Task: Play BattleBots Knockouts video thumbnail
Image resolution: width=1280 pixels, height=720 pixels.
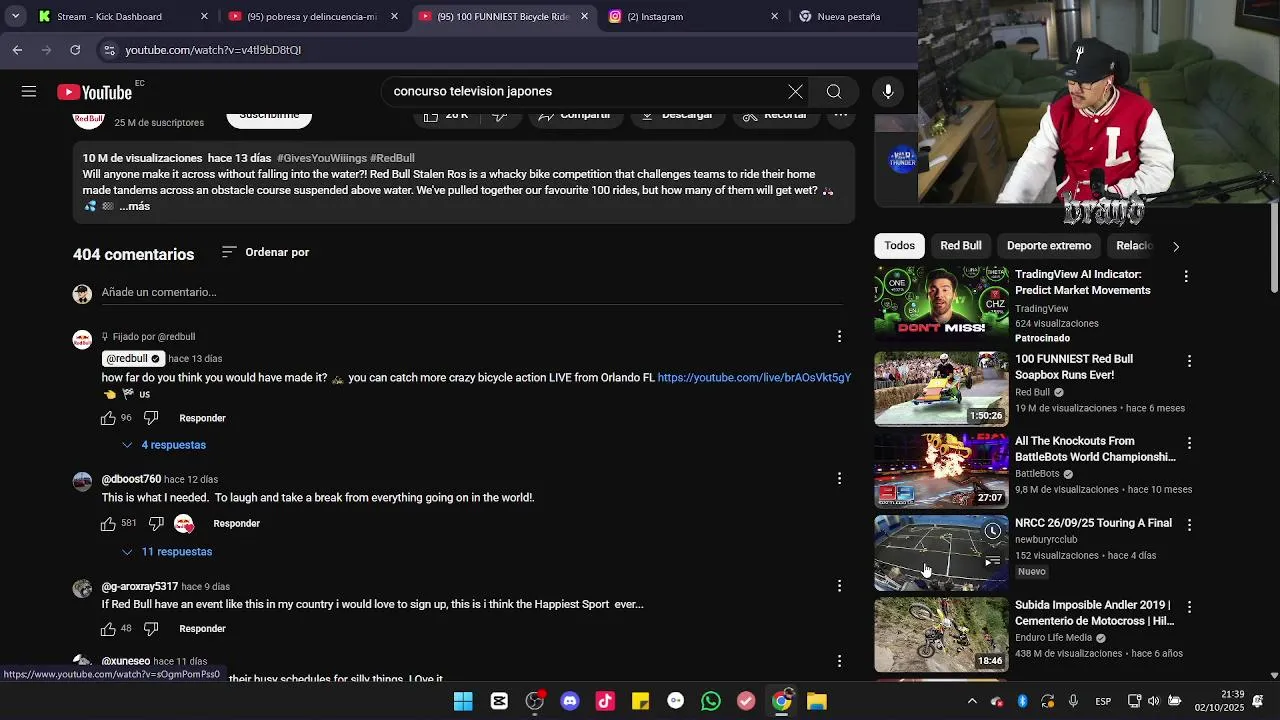Action: pyautogui.click(x=942, y=471)
